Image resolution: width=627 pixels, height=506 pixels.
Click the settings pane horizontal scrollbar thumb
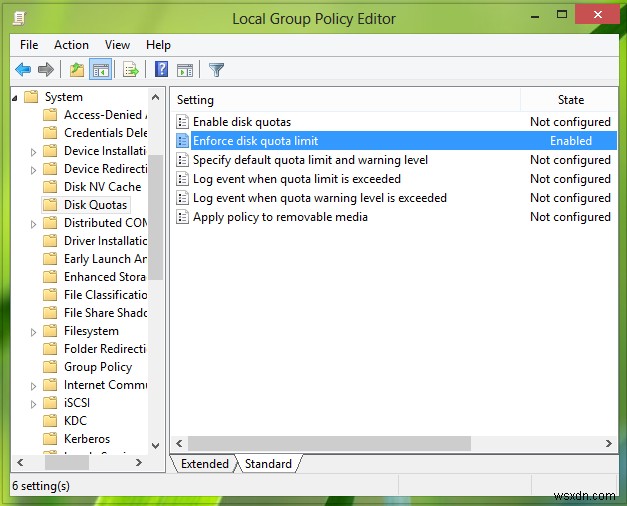(329, 444)
